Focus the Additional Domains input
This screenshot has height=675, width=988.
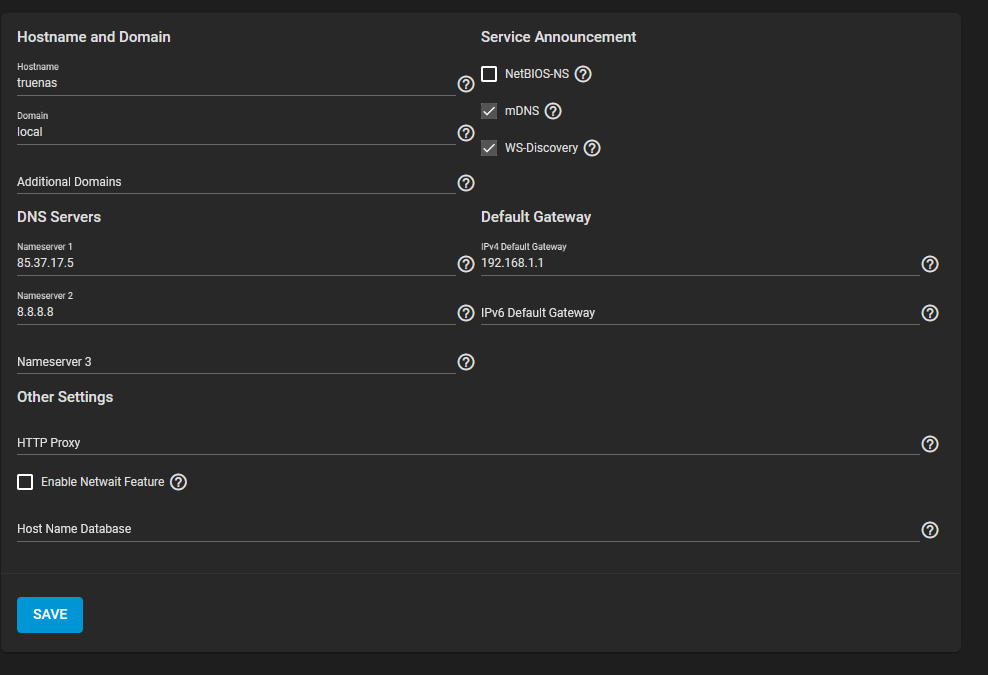pos(236,182)
